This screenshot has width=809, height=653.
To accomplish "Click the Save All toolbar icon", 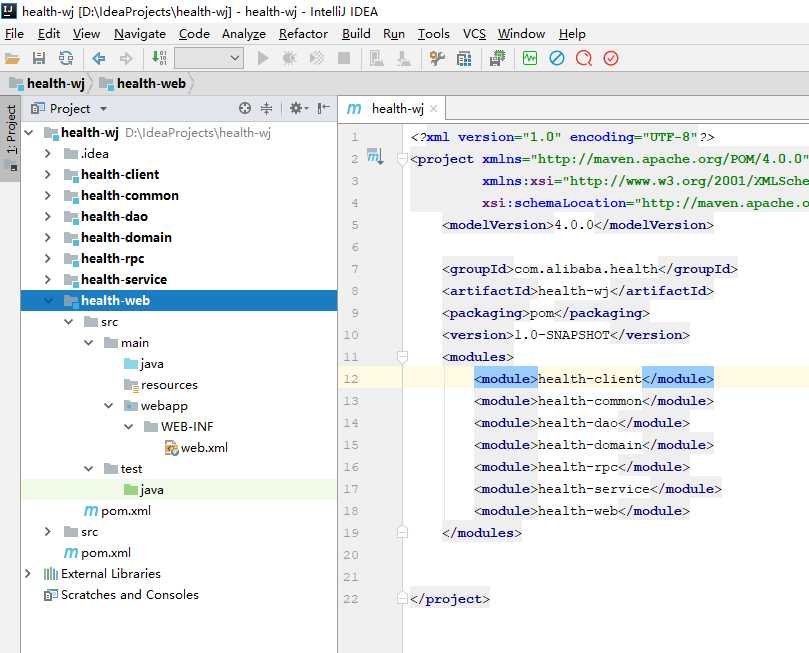I will click(39, 58).
